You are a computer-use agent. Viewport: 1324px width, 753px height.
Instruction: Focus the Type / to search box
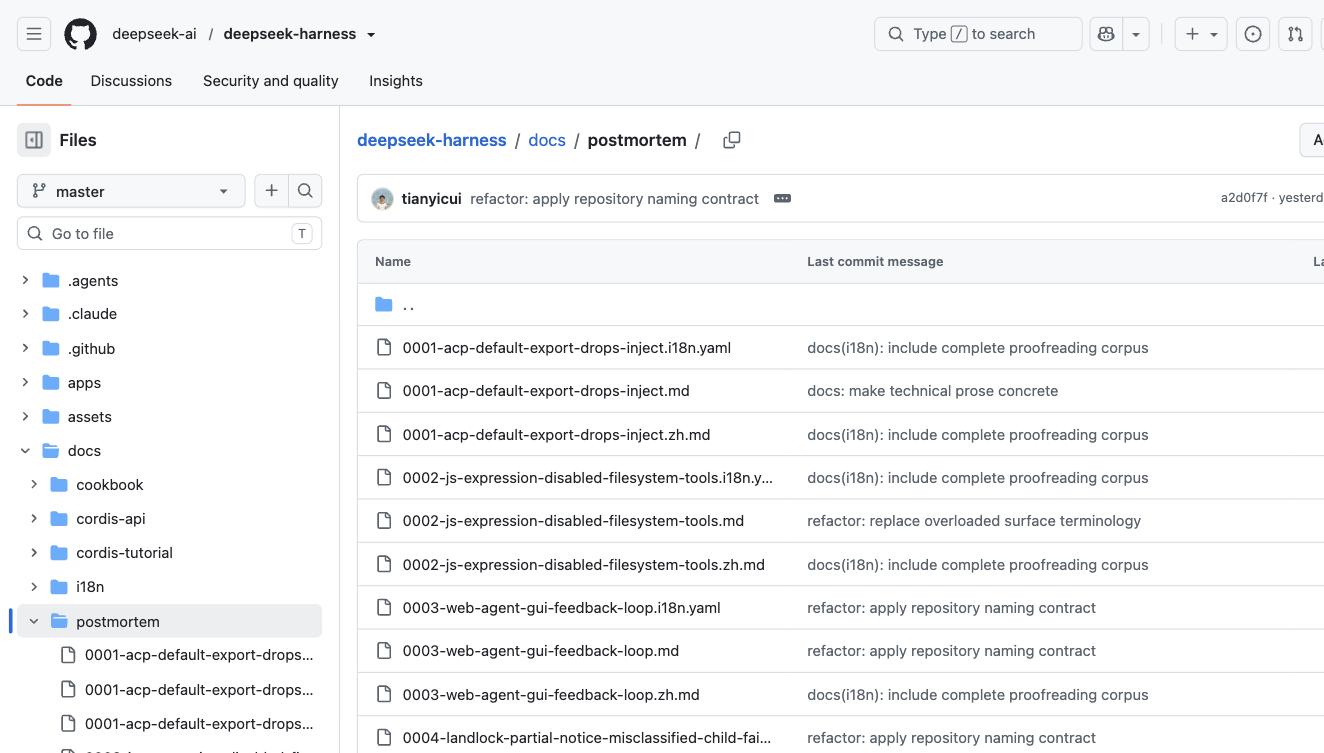[978, 34]
